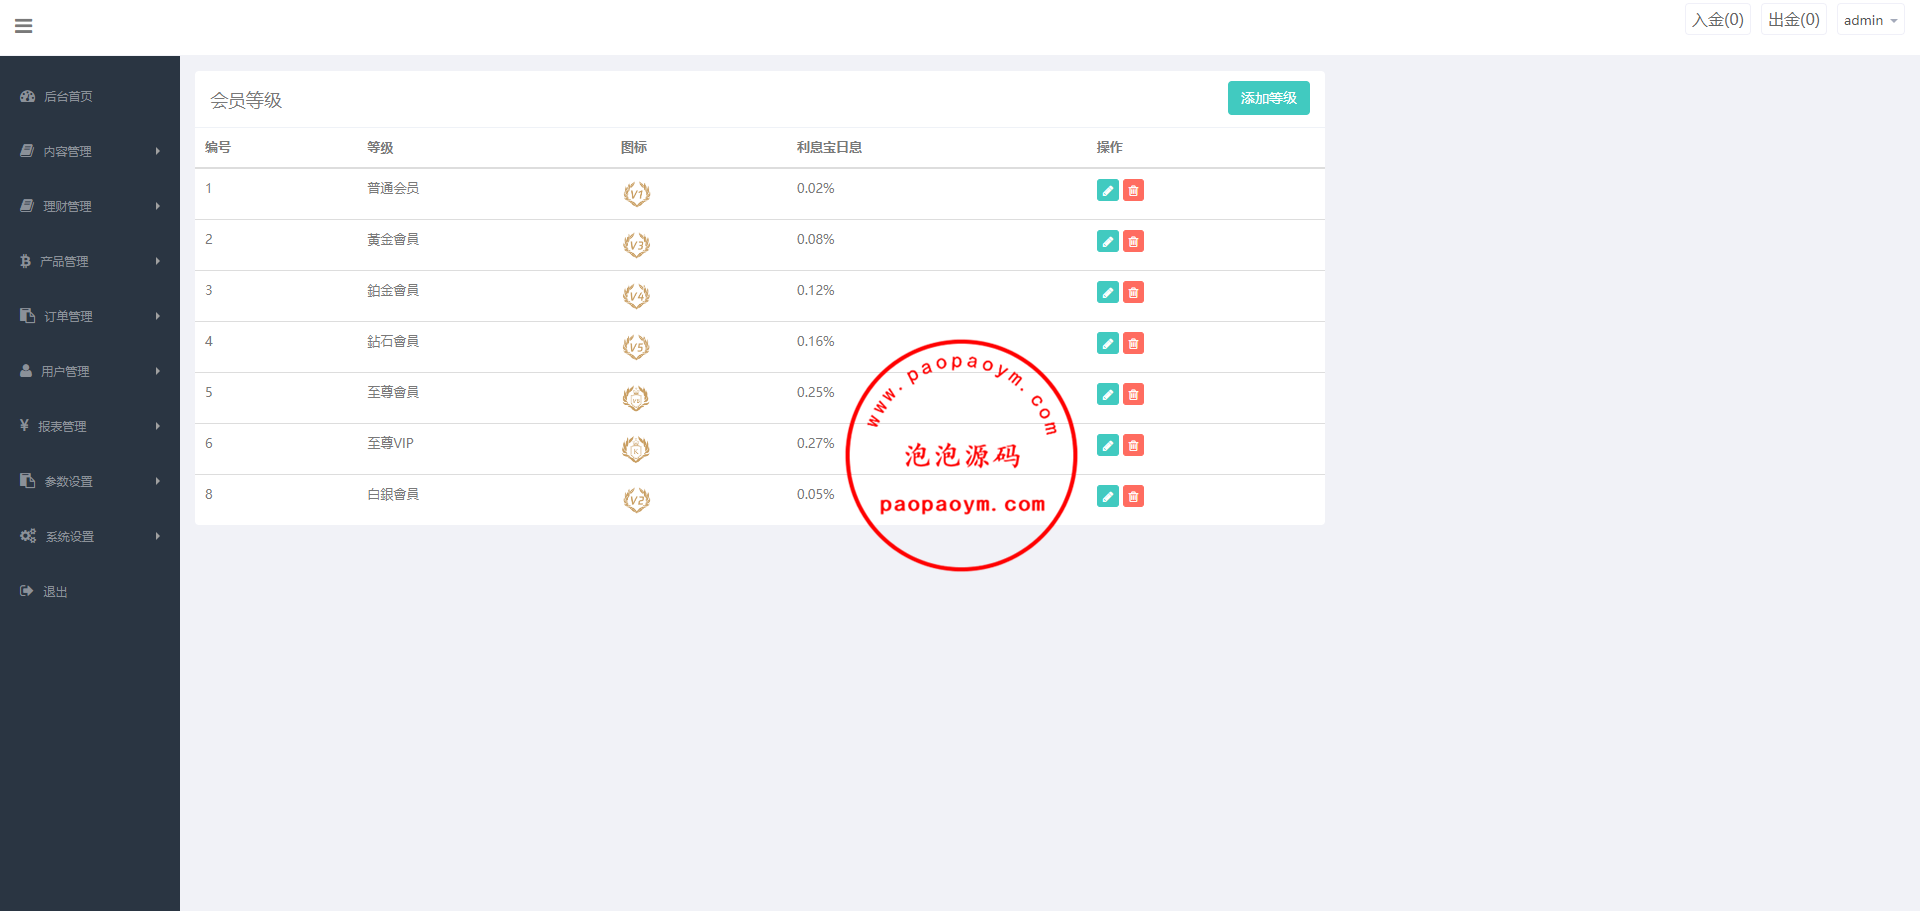Click edit icon for 至尊會員 row
Image resolution: width=1920 pixels, height=911 pixels.
[x=1107, y=395]
